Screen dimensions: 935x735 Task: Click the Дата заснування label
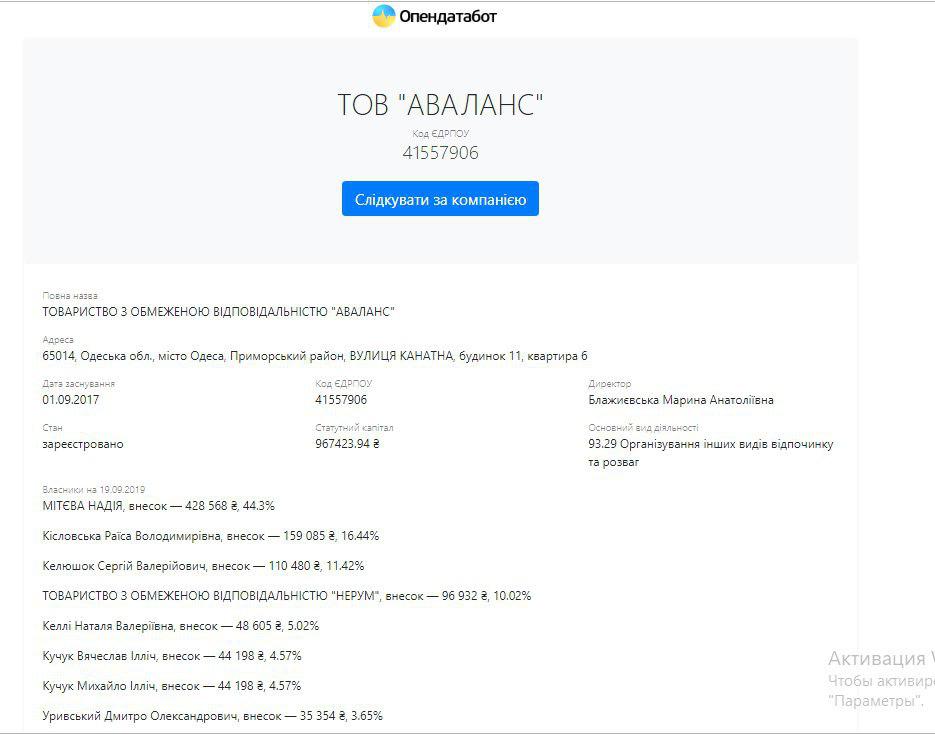tap(79, 384)
